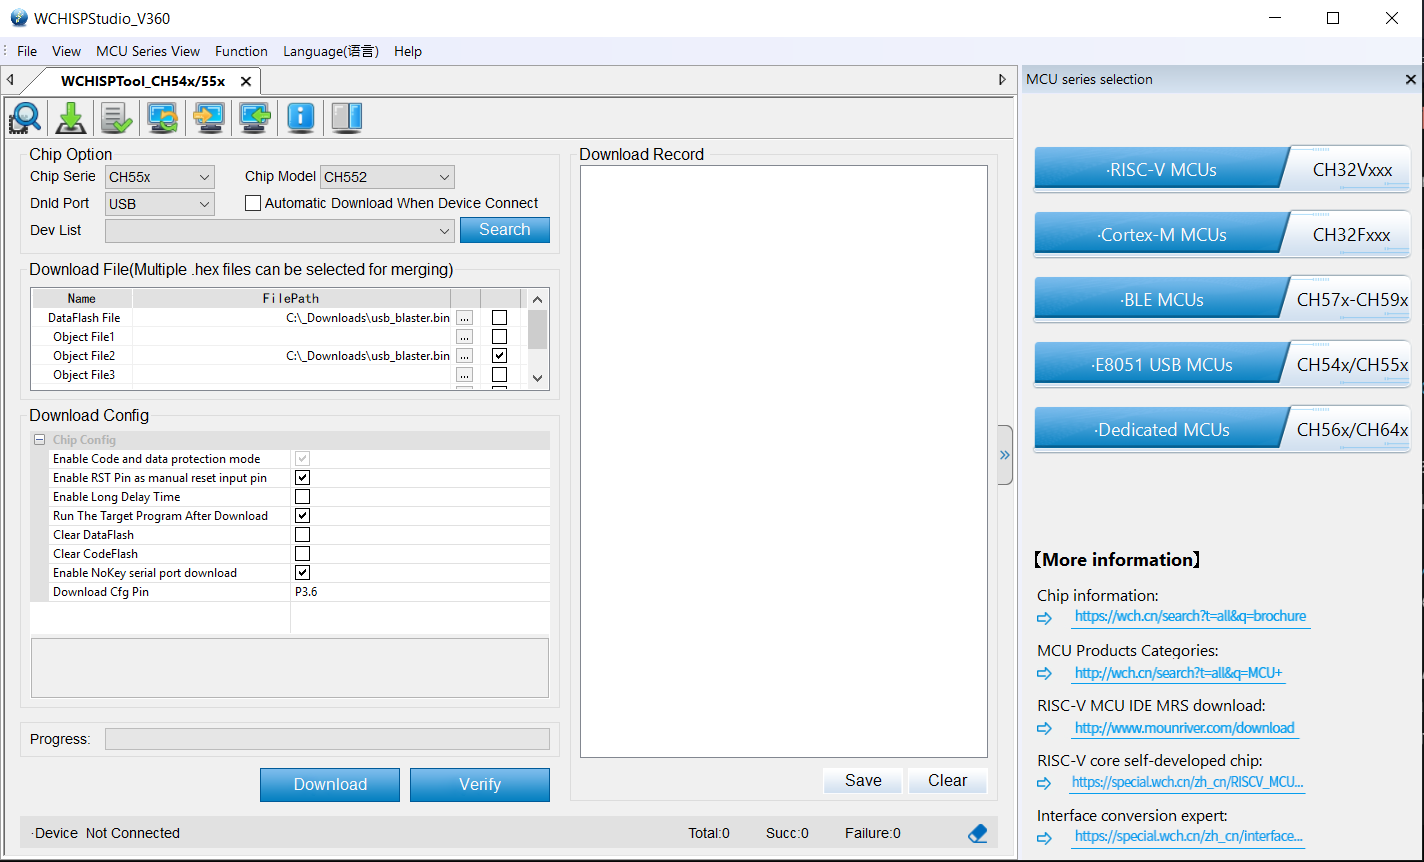Open the Language menu

click(331, 51)
